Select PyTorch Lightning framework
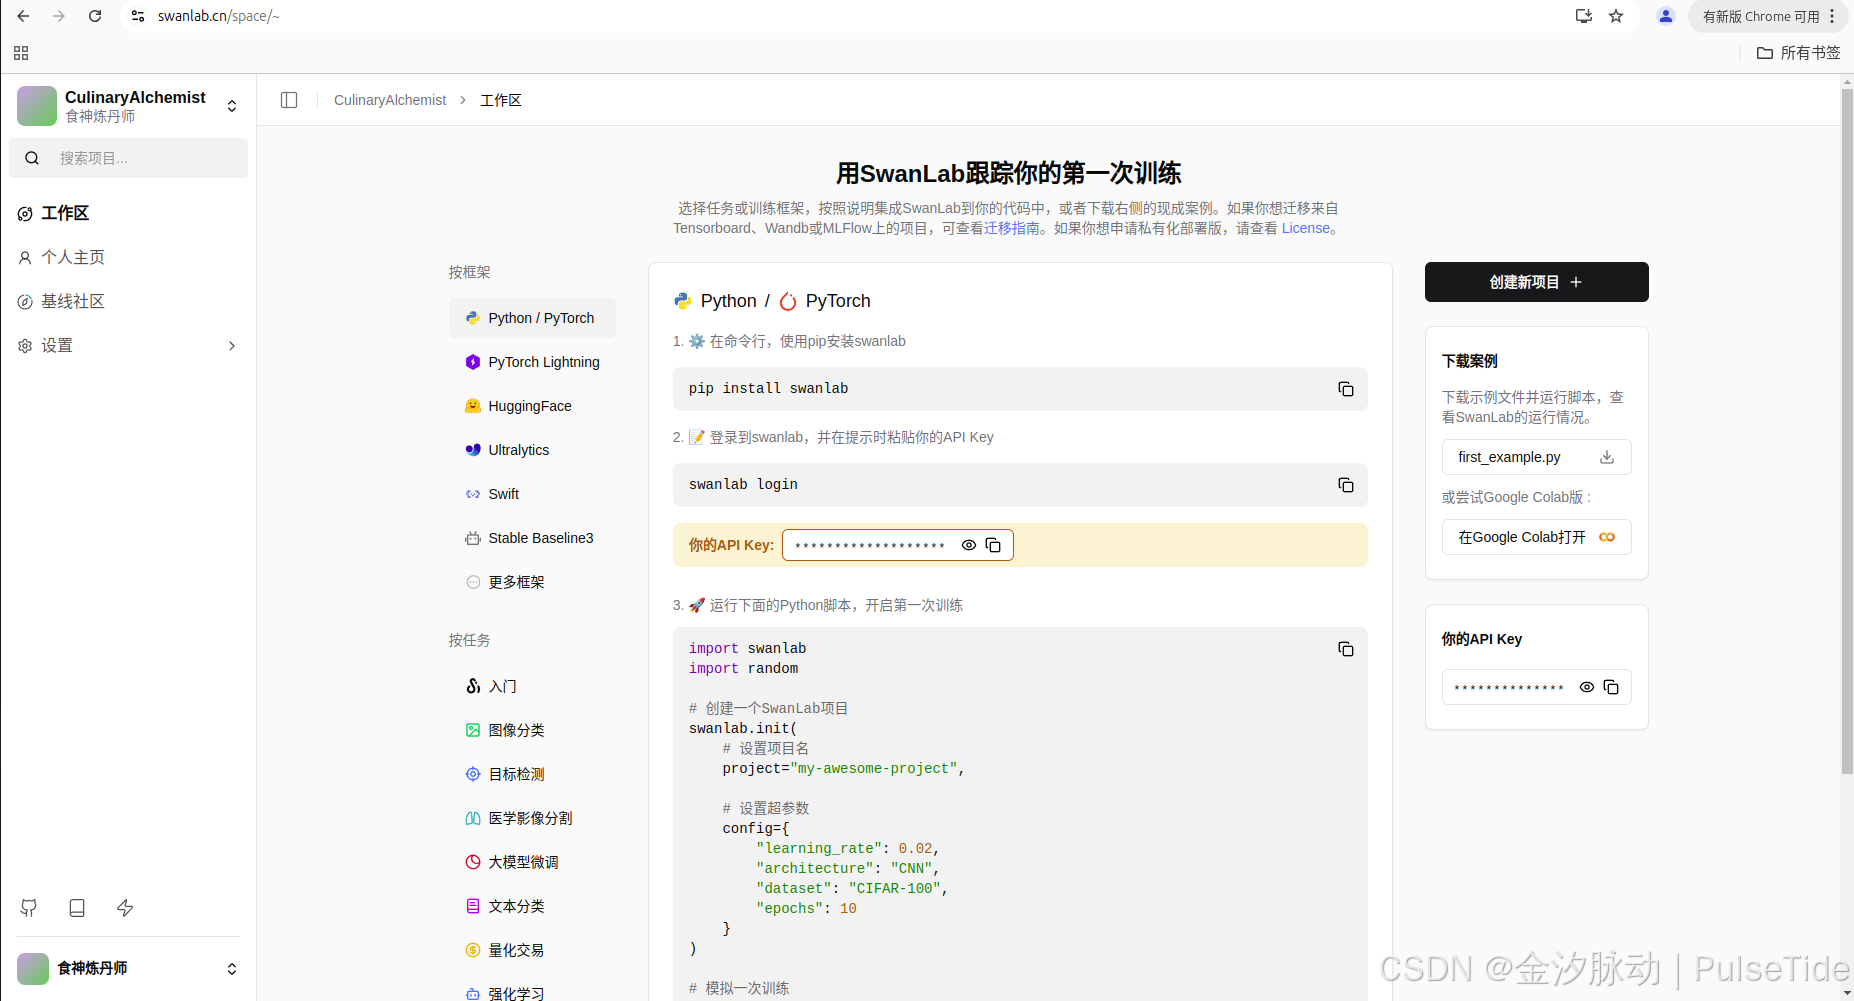Screen dimensions: 1854x1001 click(x=532, y=362)
